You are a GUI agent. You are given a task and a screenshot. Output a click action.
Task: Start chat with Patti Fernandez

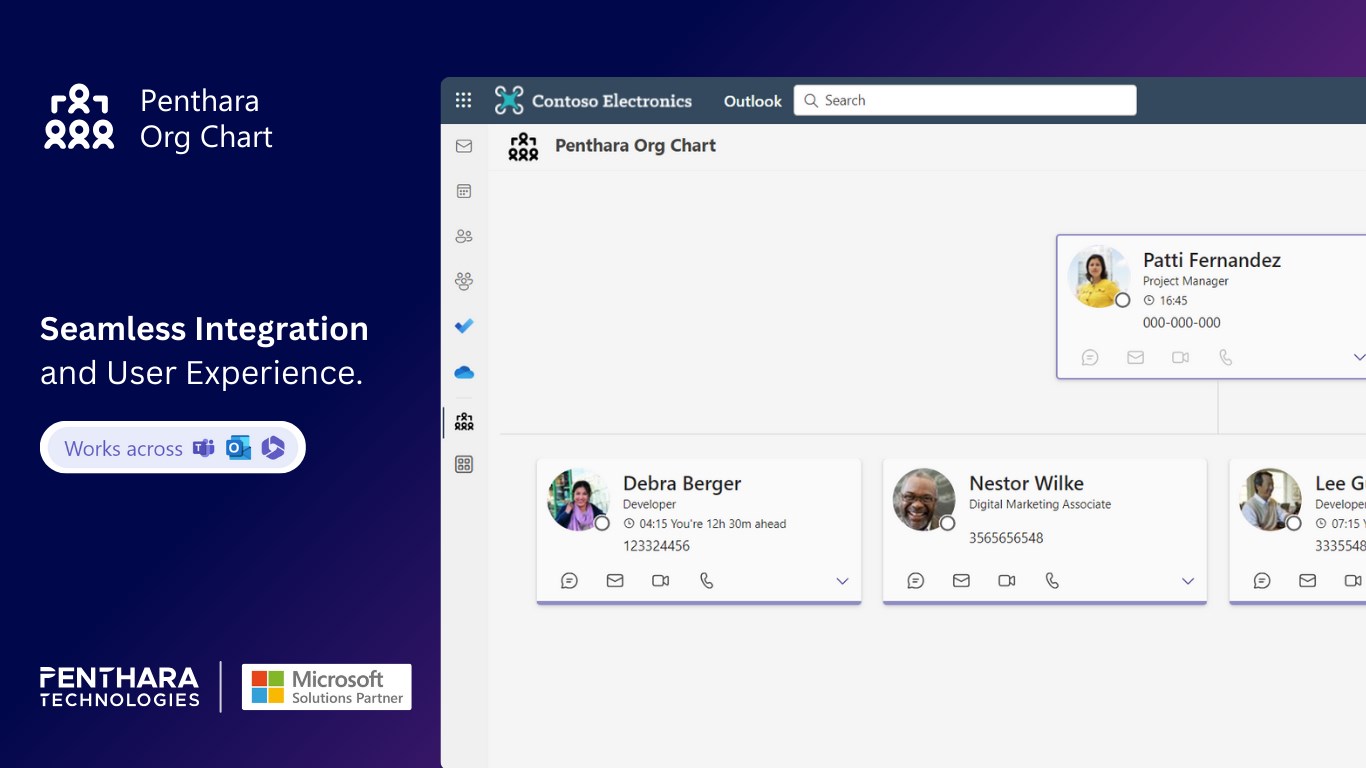(1090, 357)
